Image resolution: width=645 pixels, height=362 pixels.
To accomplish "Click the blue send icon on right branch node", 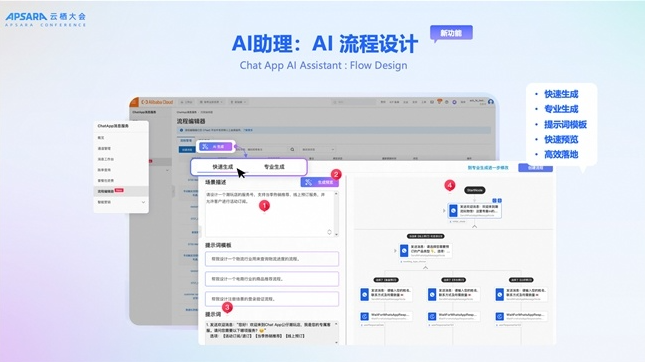I will click(499, 295).
